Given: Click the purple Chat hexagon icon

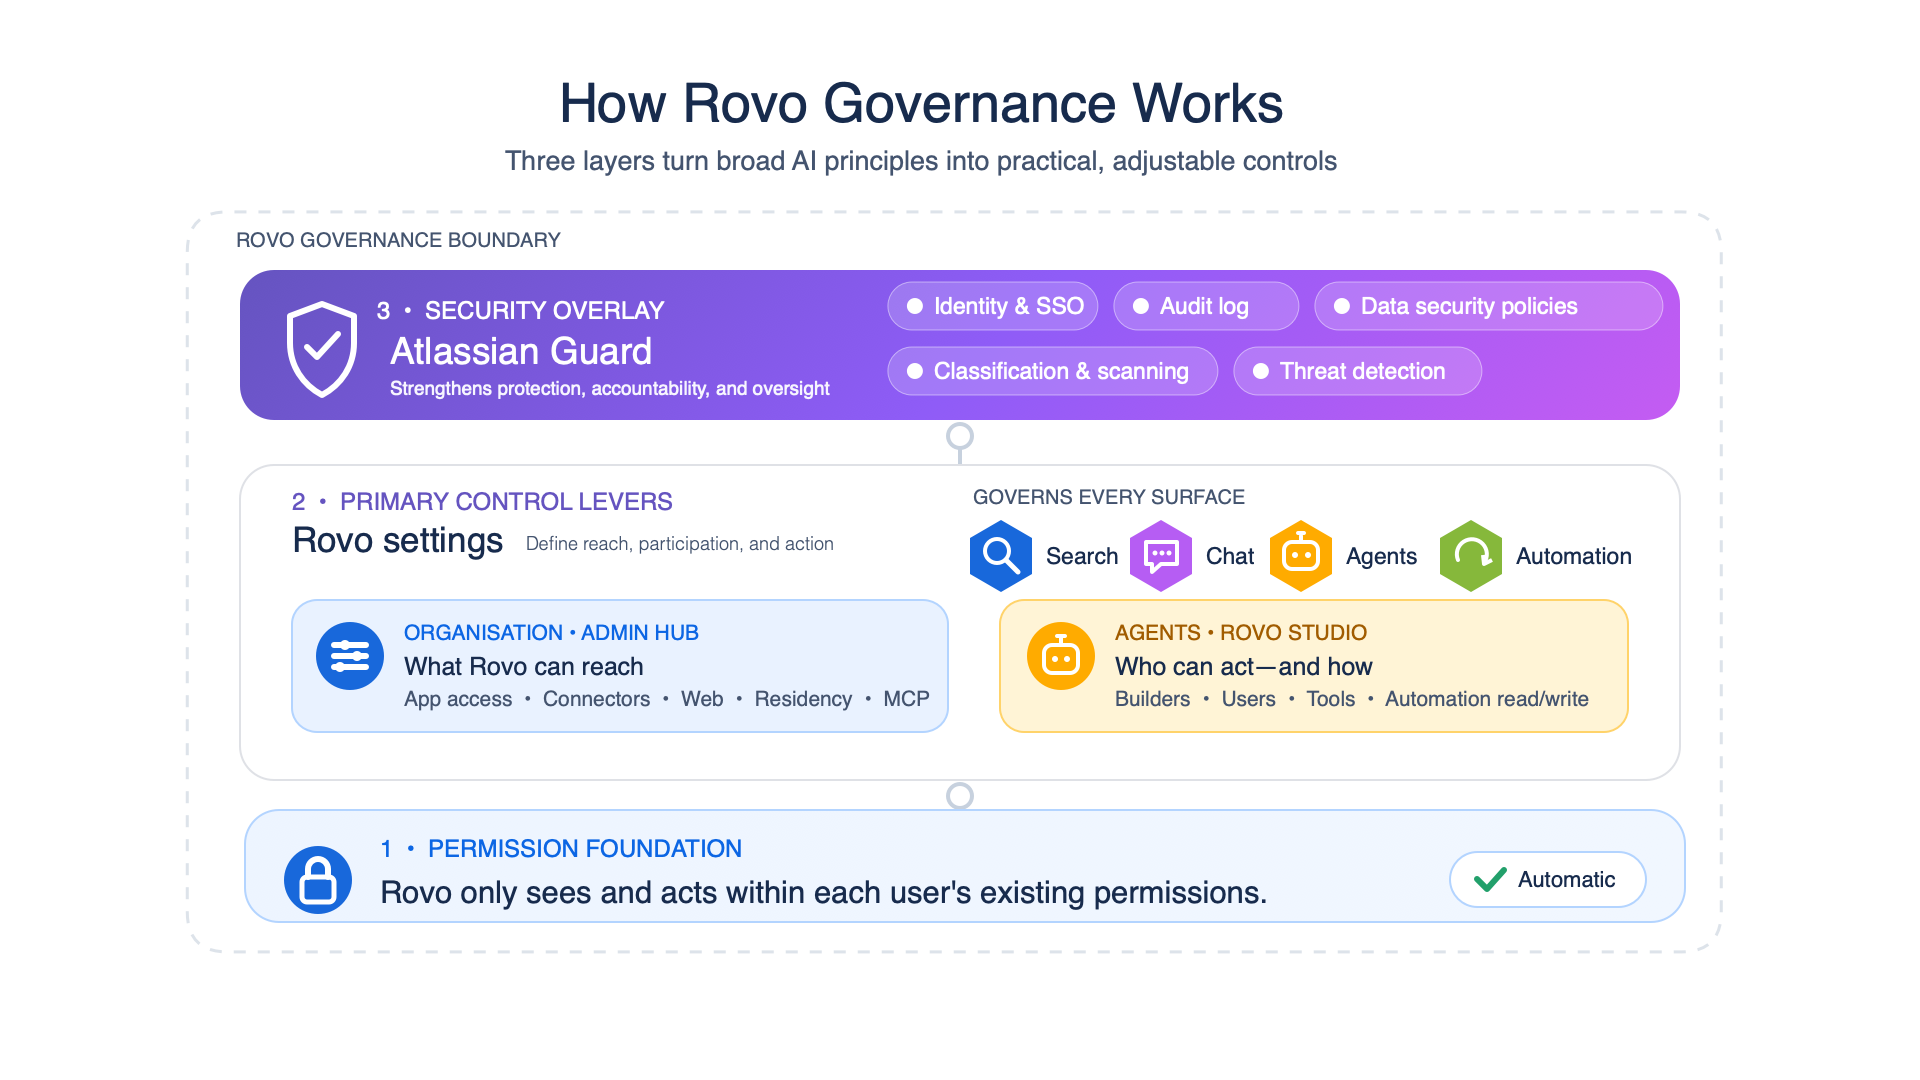Looking at the screenshot, I should click(1161, 556).
